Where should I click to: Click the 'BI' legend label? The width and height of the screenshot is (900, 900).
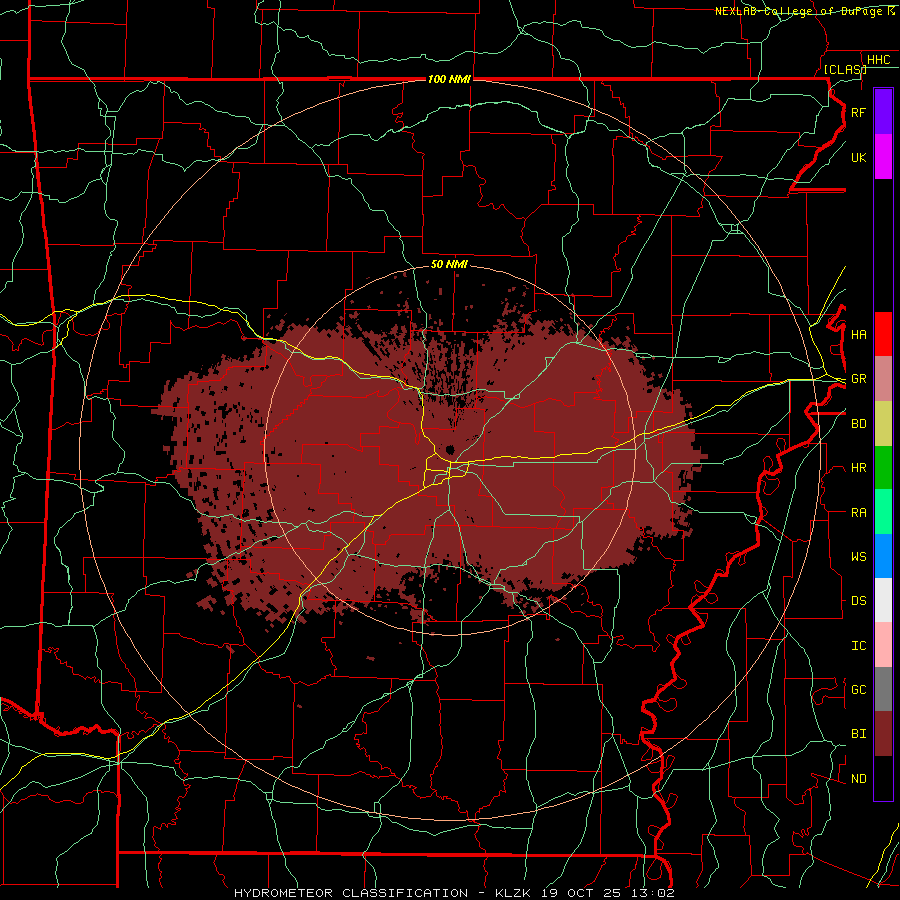858,734
